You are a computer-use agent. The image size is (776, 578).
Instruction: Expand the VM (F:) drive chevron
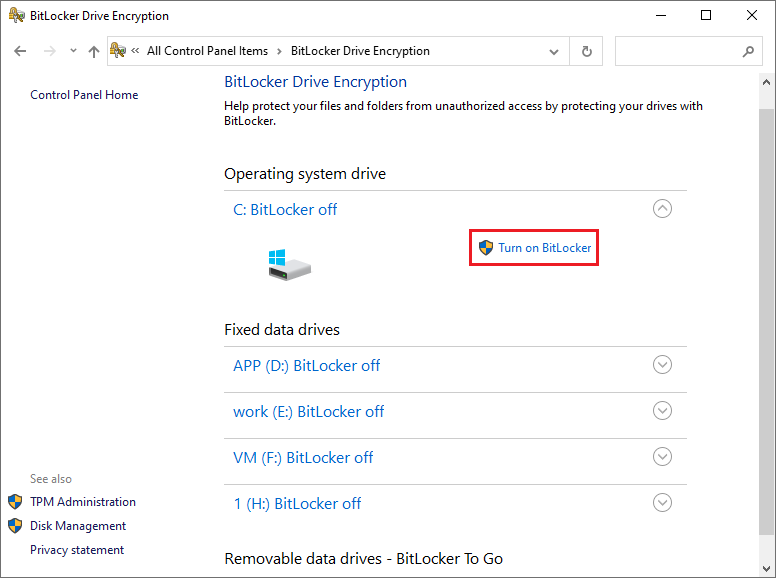662,457
